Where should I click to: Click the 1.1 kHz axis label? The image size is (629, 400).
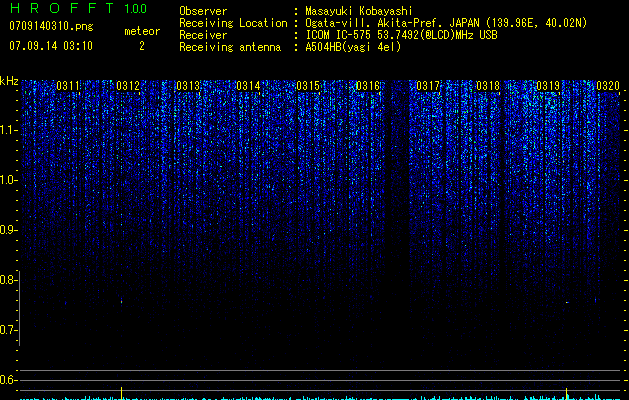click(x=8, y=130)
